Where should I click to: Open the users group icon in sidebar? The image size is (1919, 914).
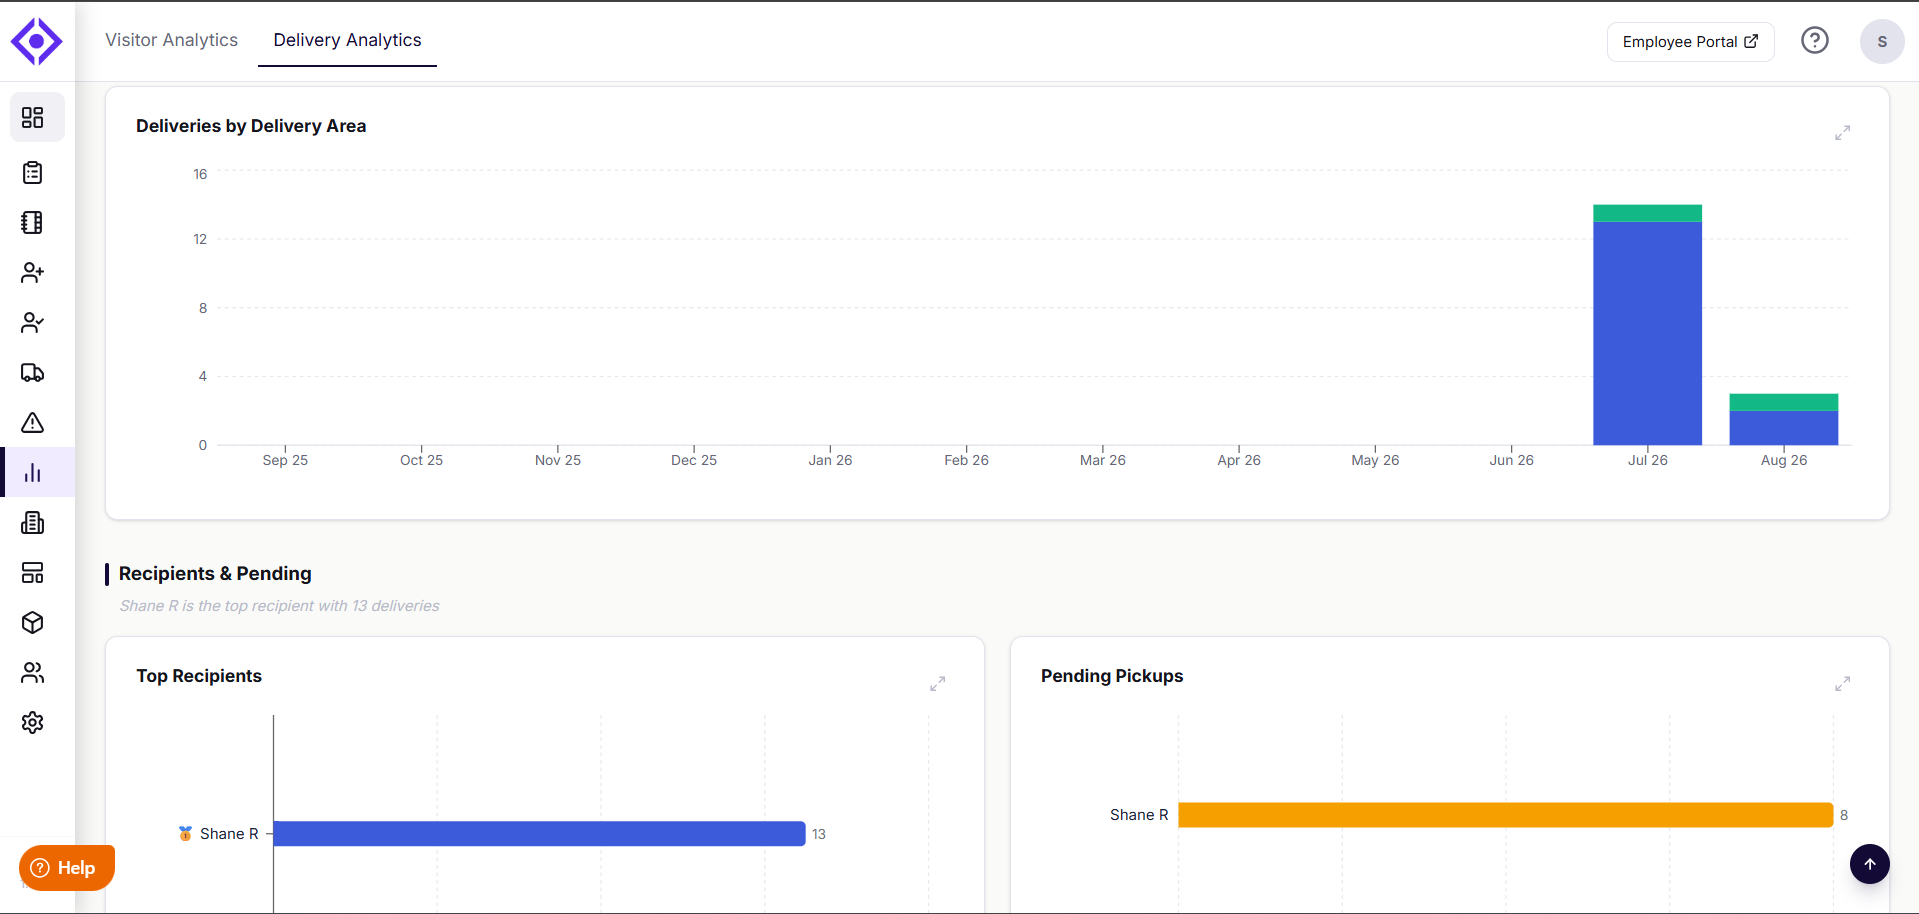[x=33, y=673]
